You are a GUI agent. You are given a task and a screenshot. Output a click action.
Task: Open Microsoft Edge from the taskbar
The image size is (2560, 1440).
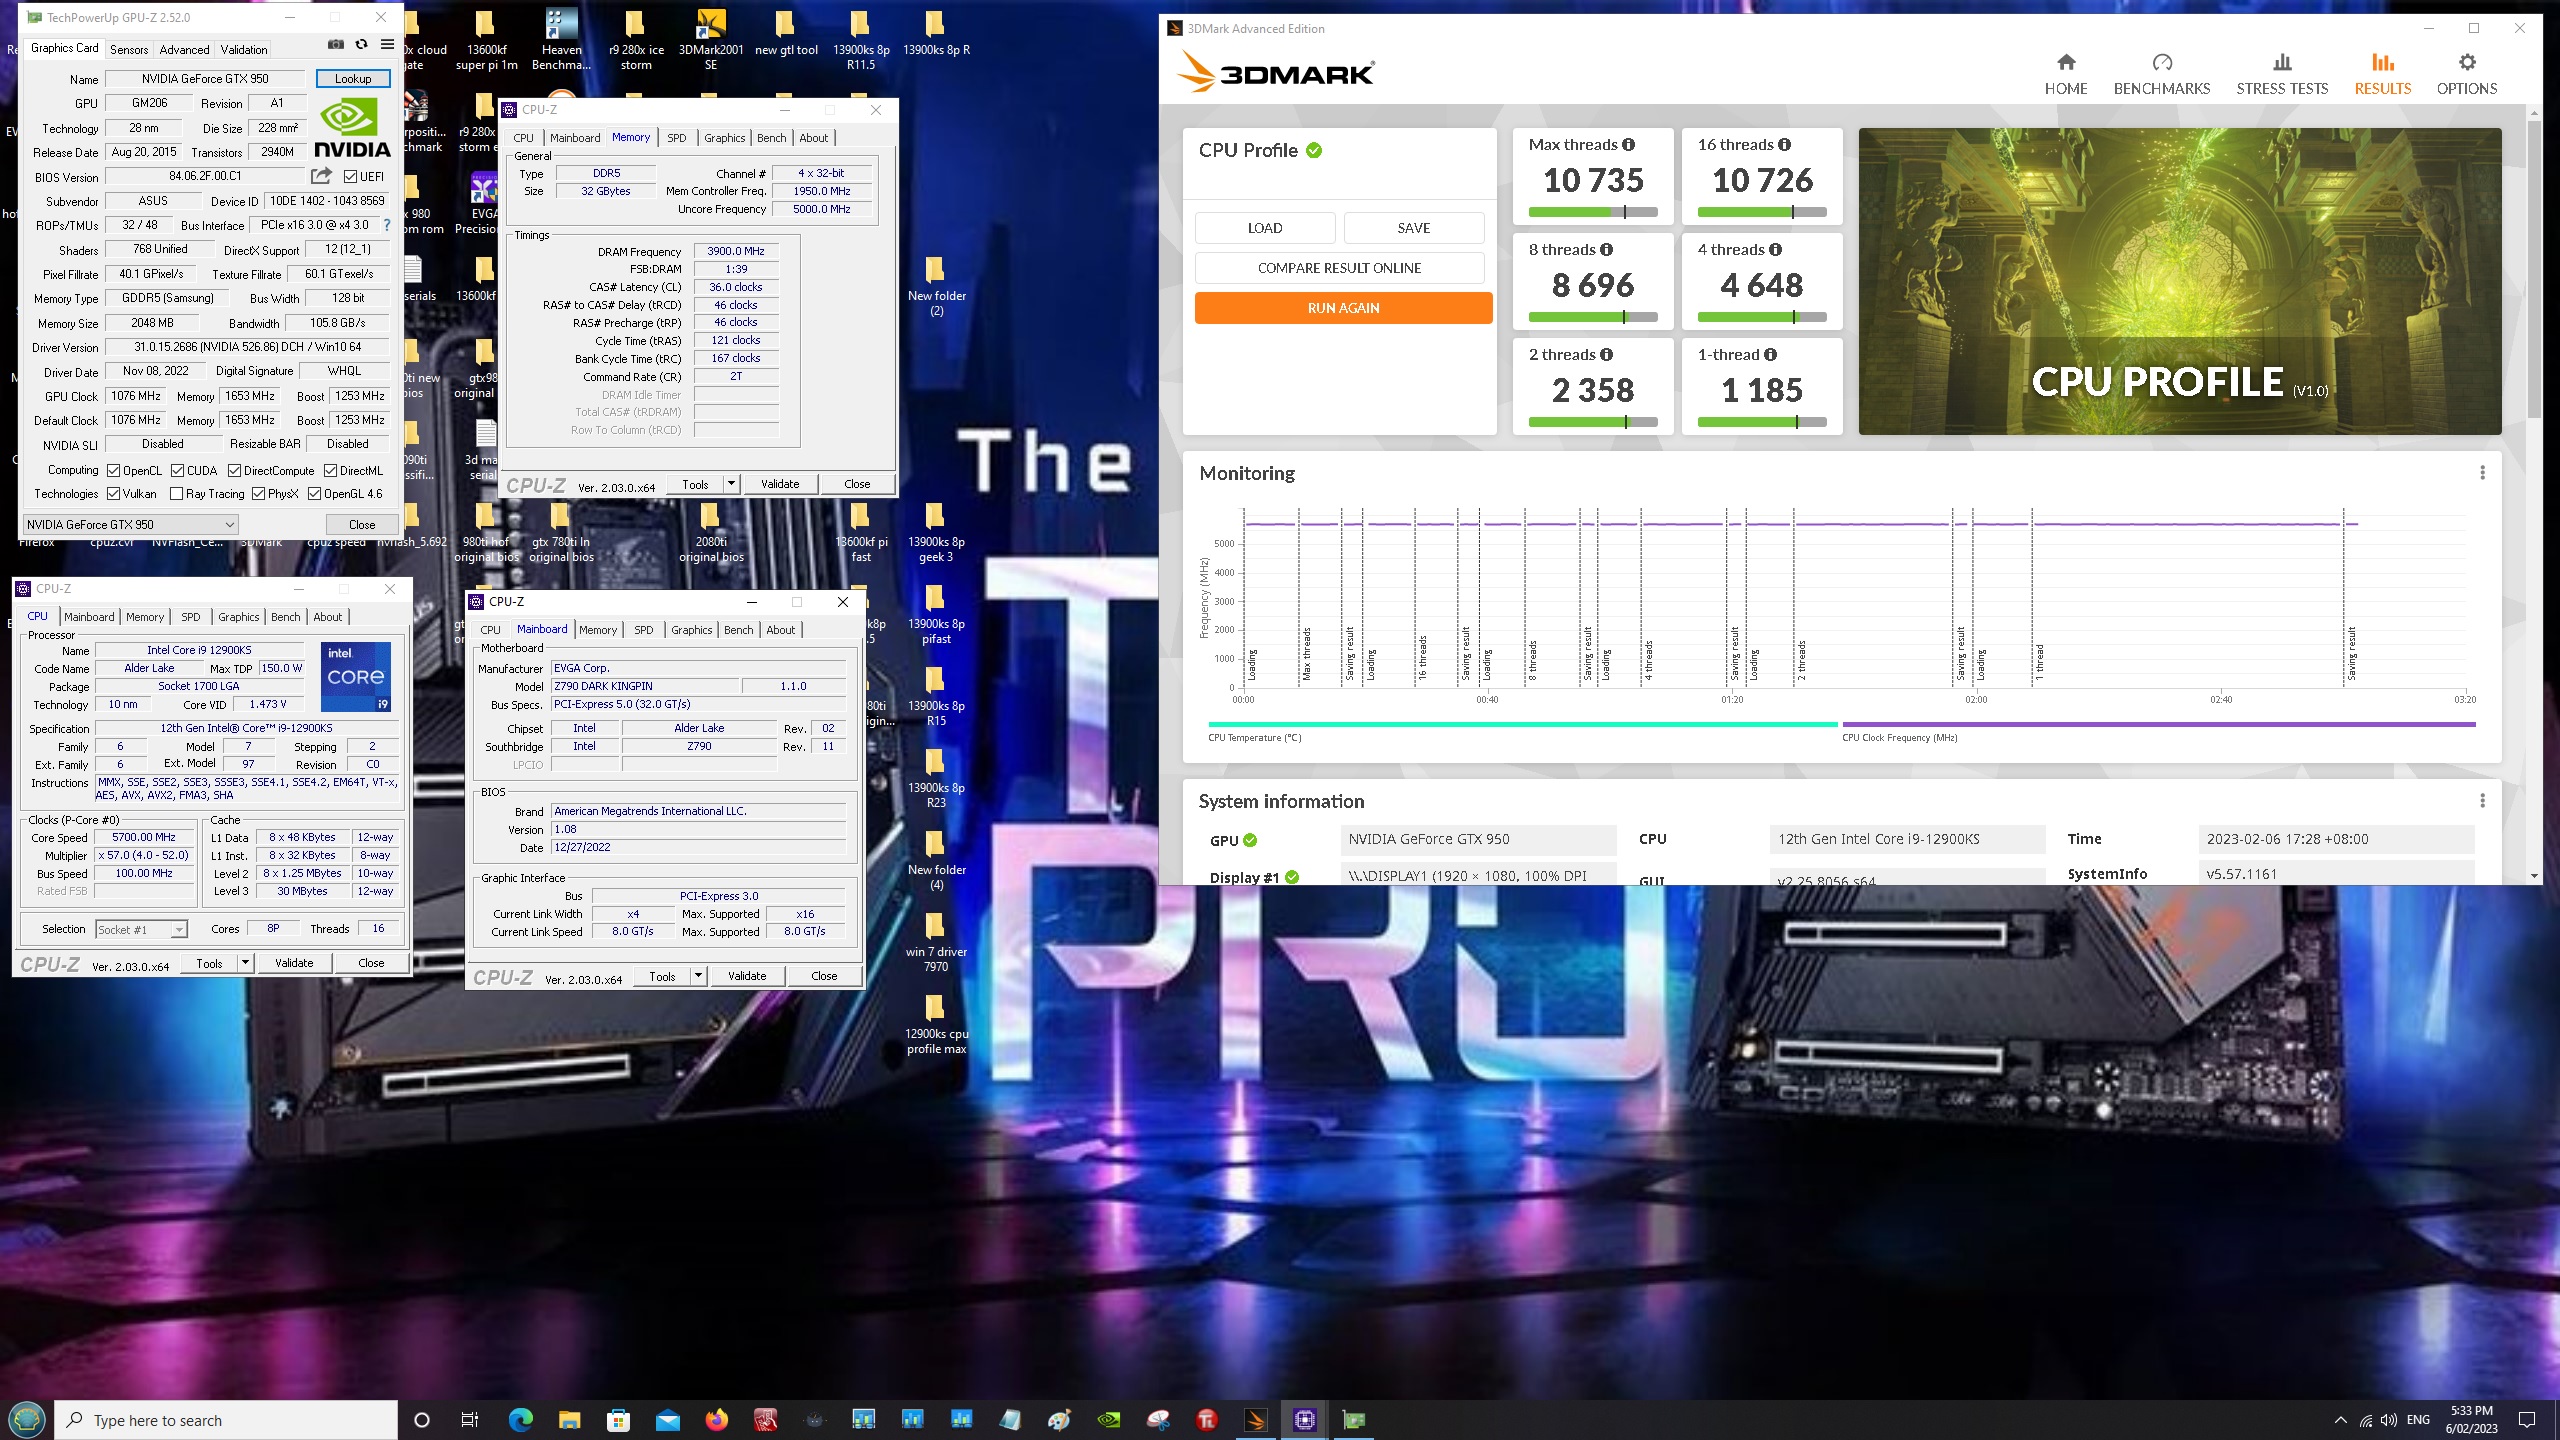coord(520,1420)
